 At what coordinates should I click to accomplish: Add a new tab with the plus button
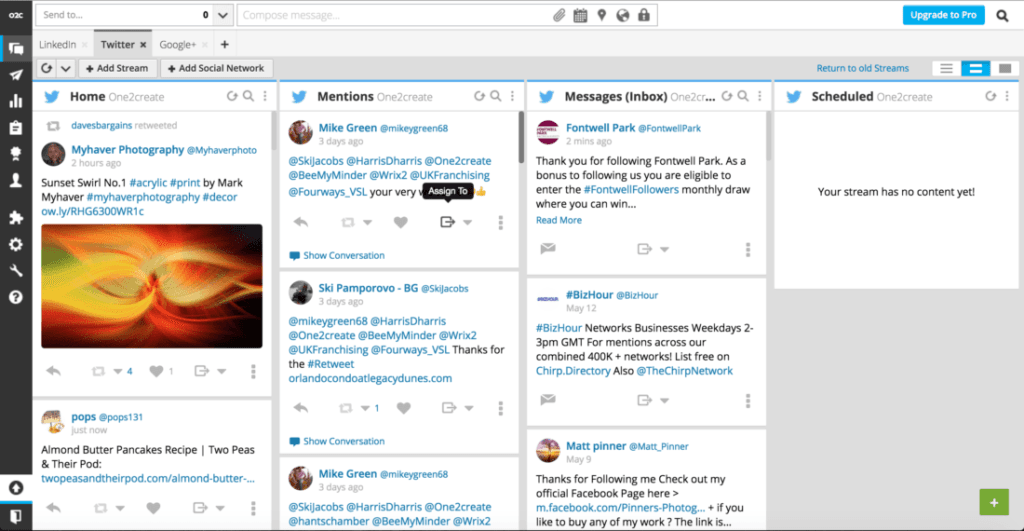(x=225, y=44)
